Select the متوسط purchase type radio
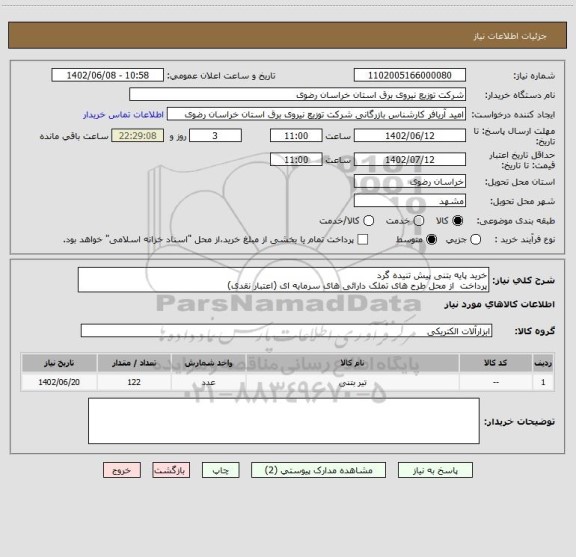576x557 pixels. coord(431,240)
